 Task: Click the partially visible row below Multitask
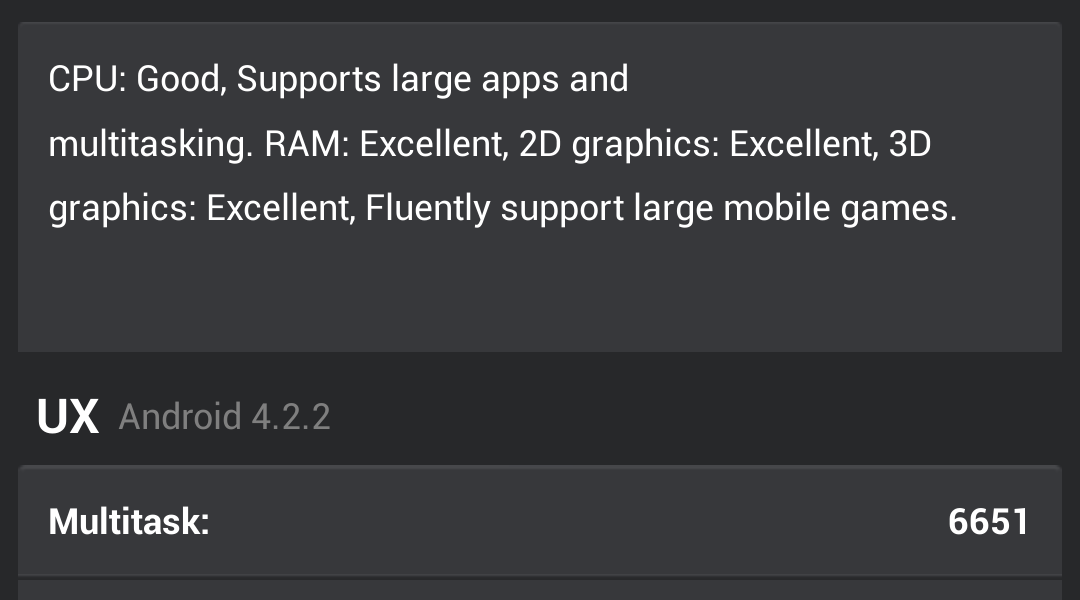pyautogui.click(x=540, y=591)
